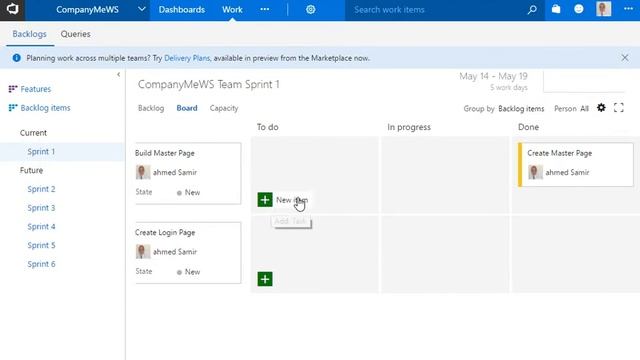Change Group by Backlog items dropdown
This screenshot has width=640, height=360.
[x=521, y=109]
